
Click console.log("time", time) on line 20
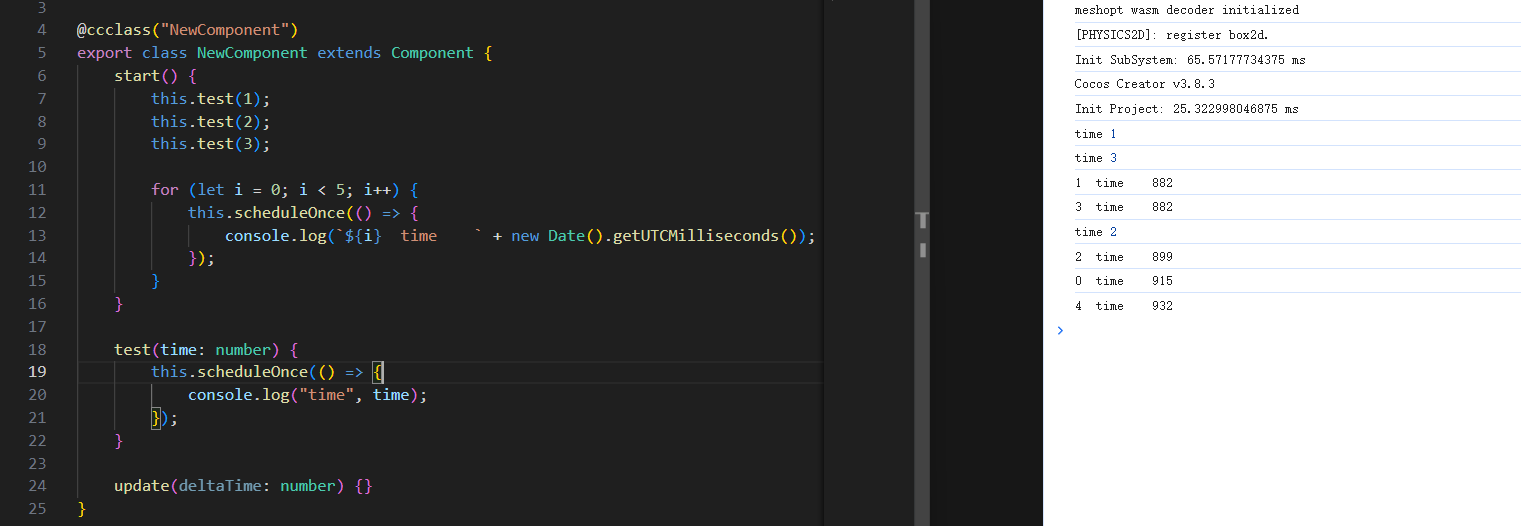303,394
